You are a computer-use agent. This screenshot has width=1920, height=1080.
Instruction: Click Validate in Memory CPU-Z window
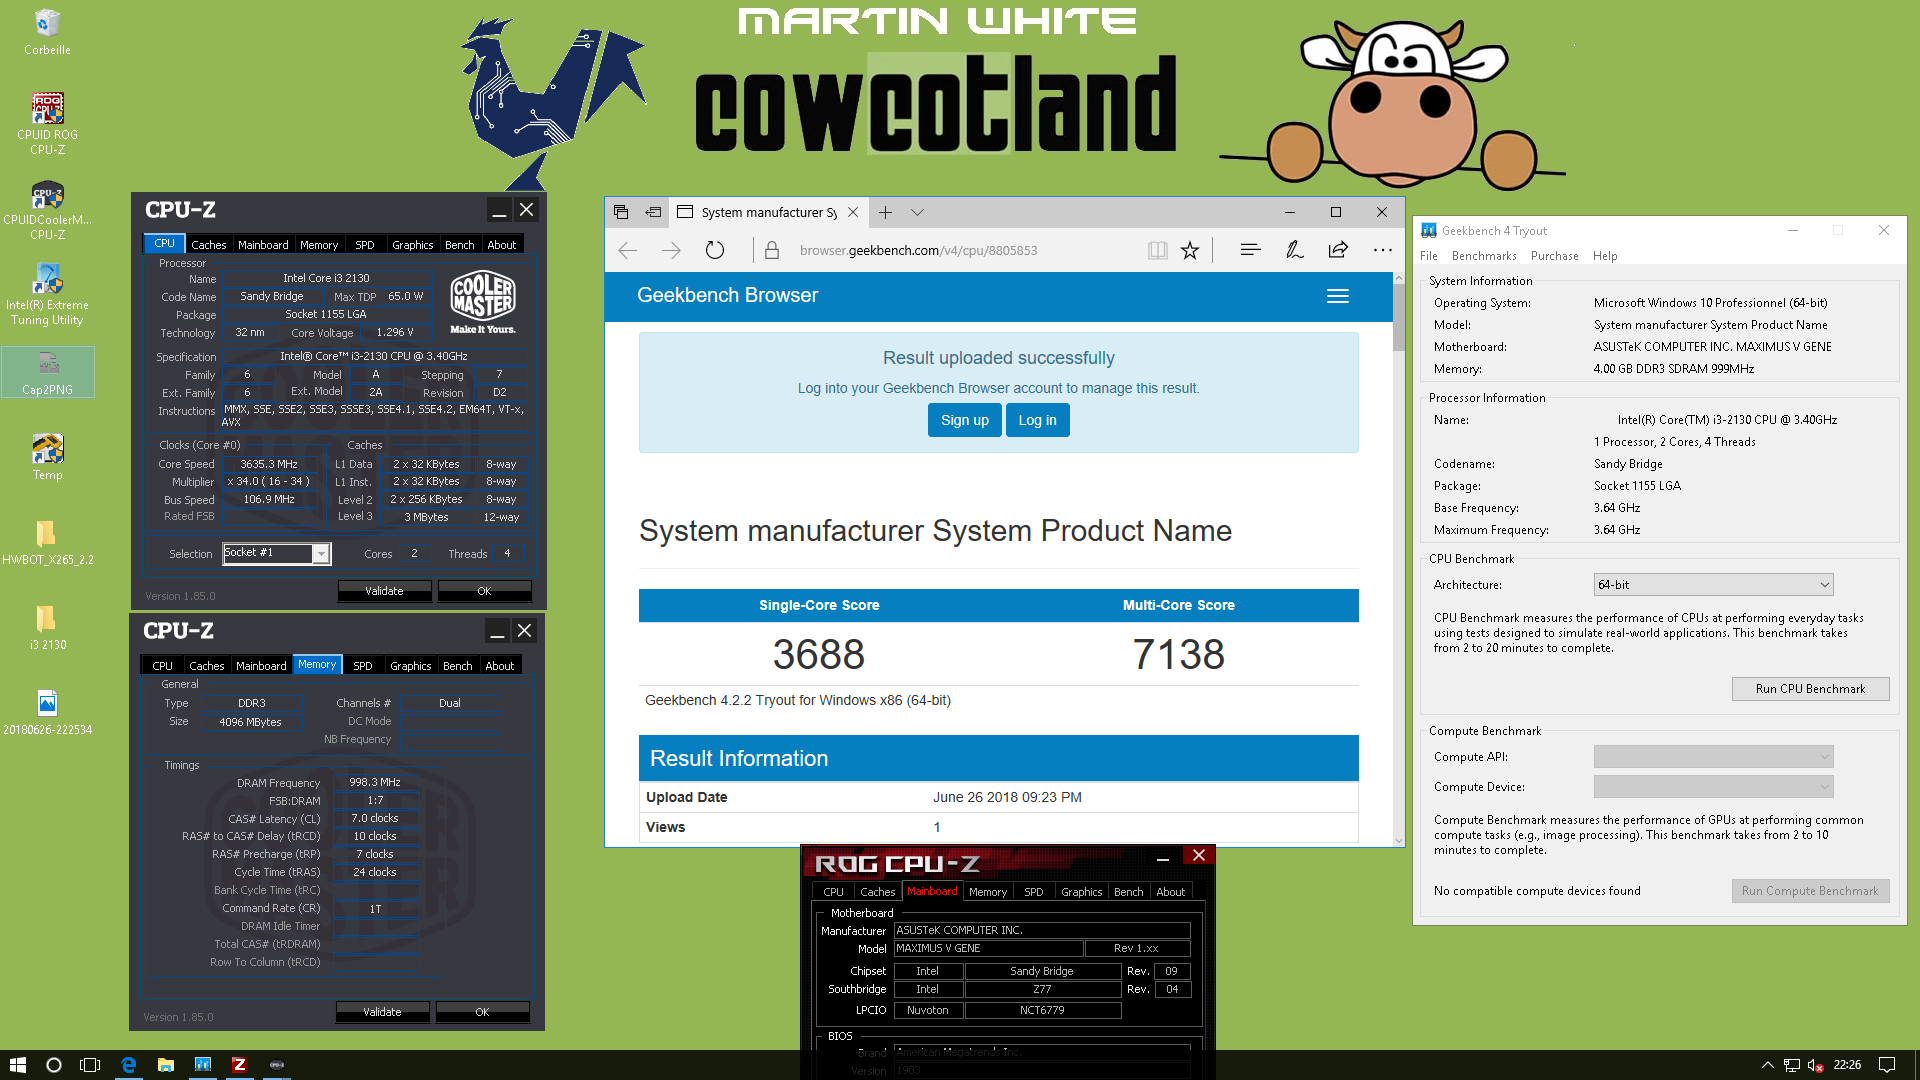point(382,1012)
